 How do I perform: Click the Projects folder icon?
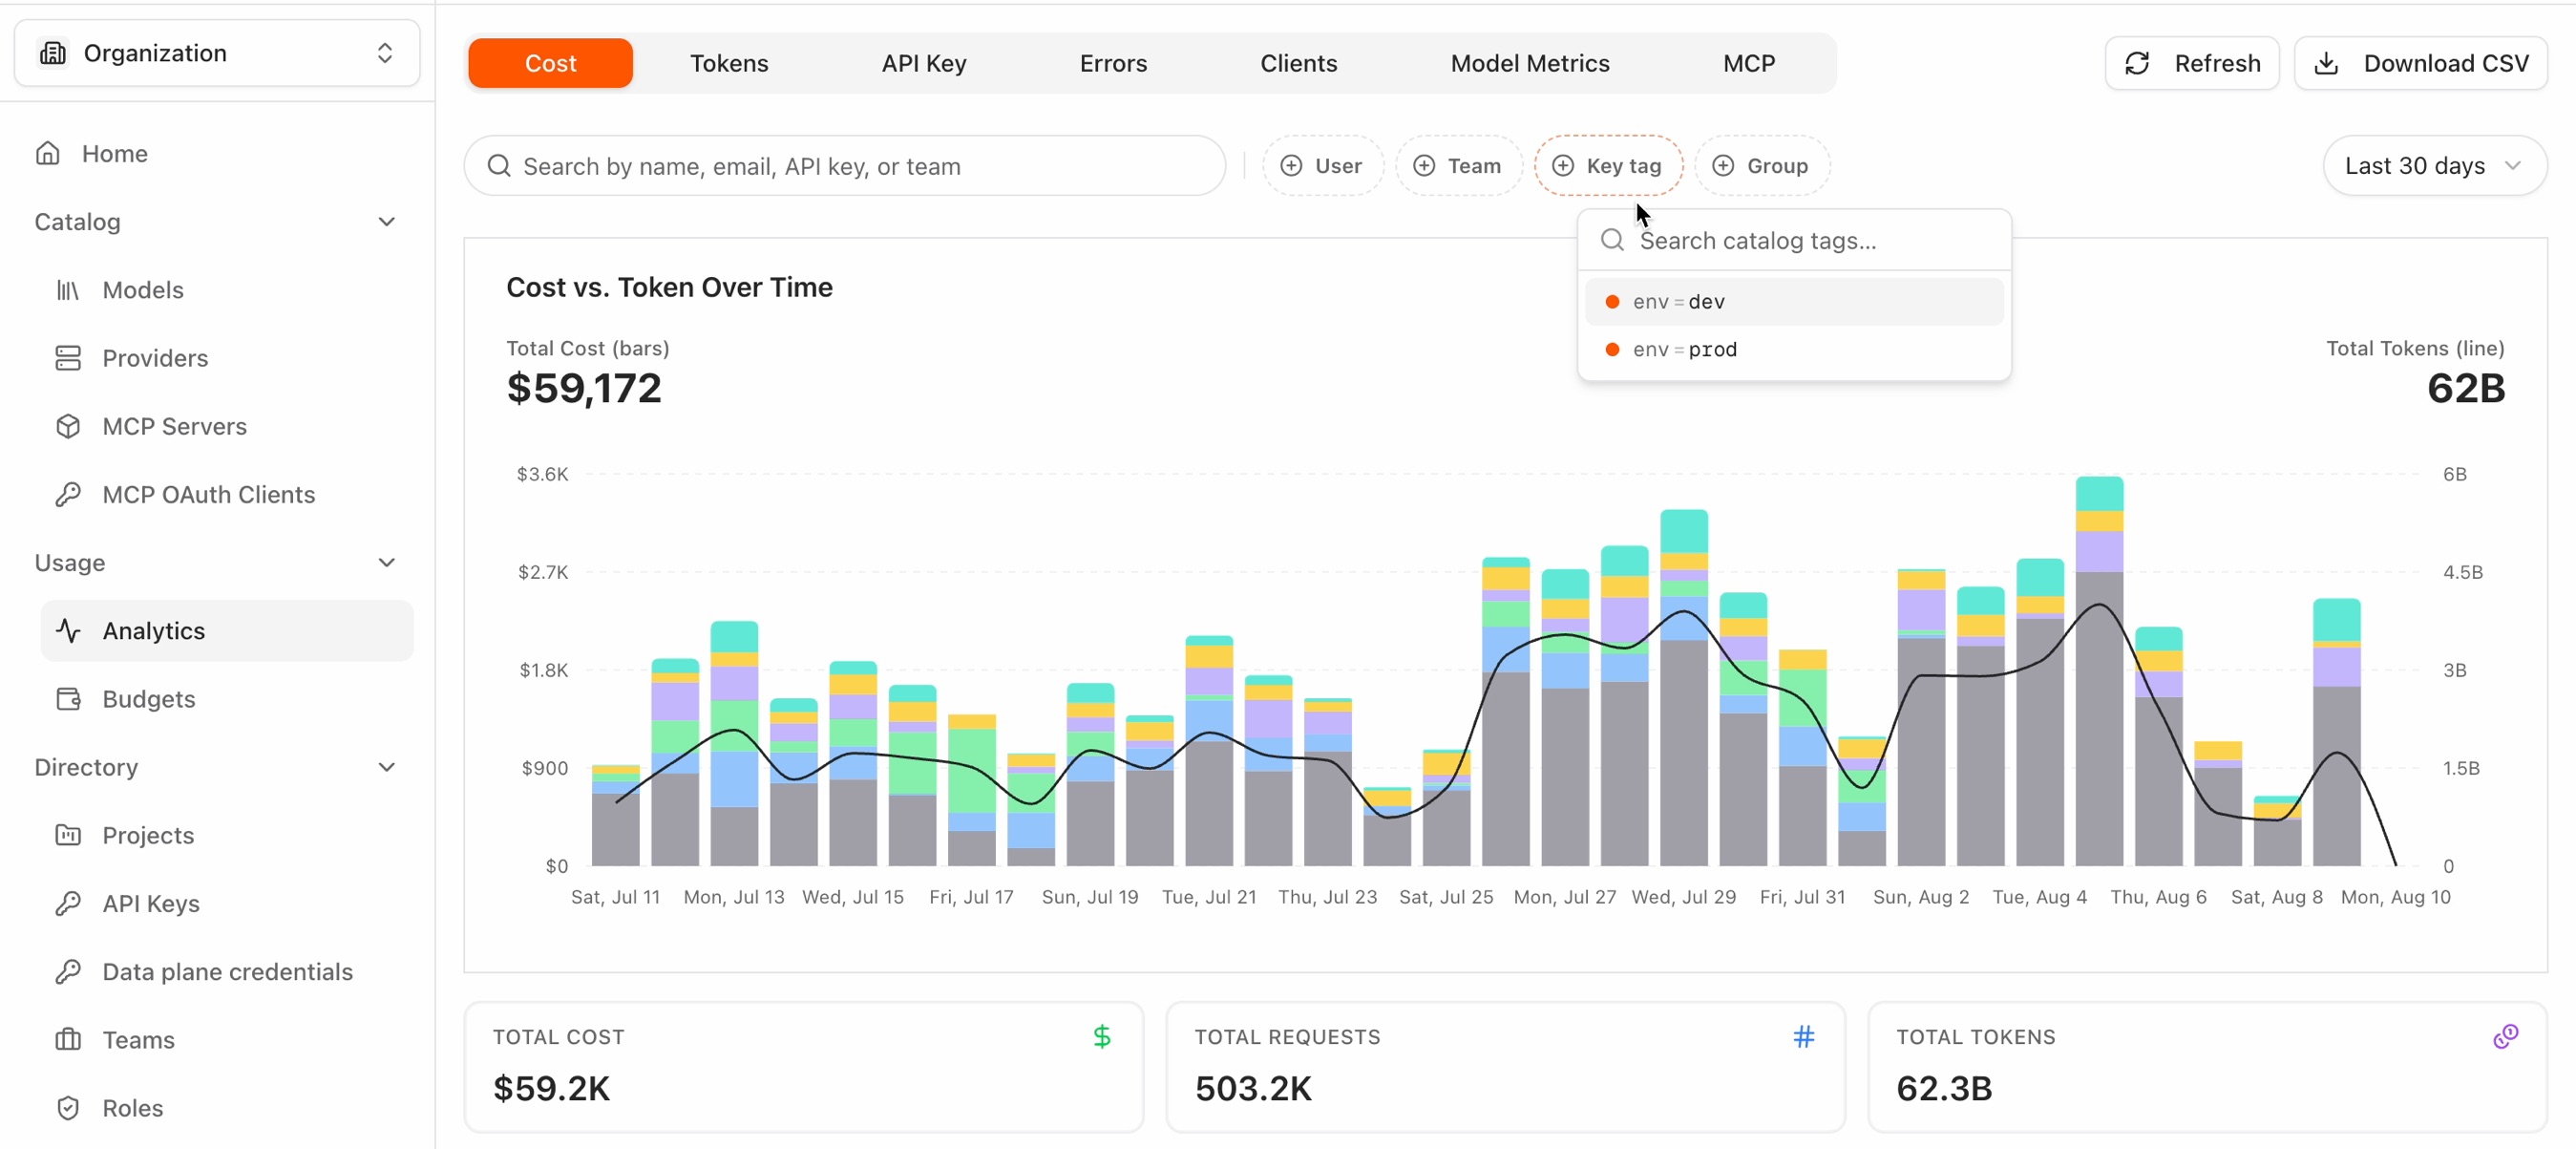click(x=68, y=835)
